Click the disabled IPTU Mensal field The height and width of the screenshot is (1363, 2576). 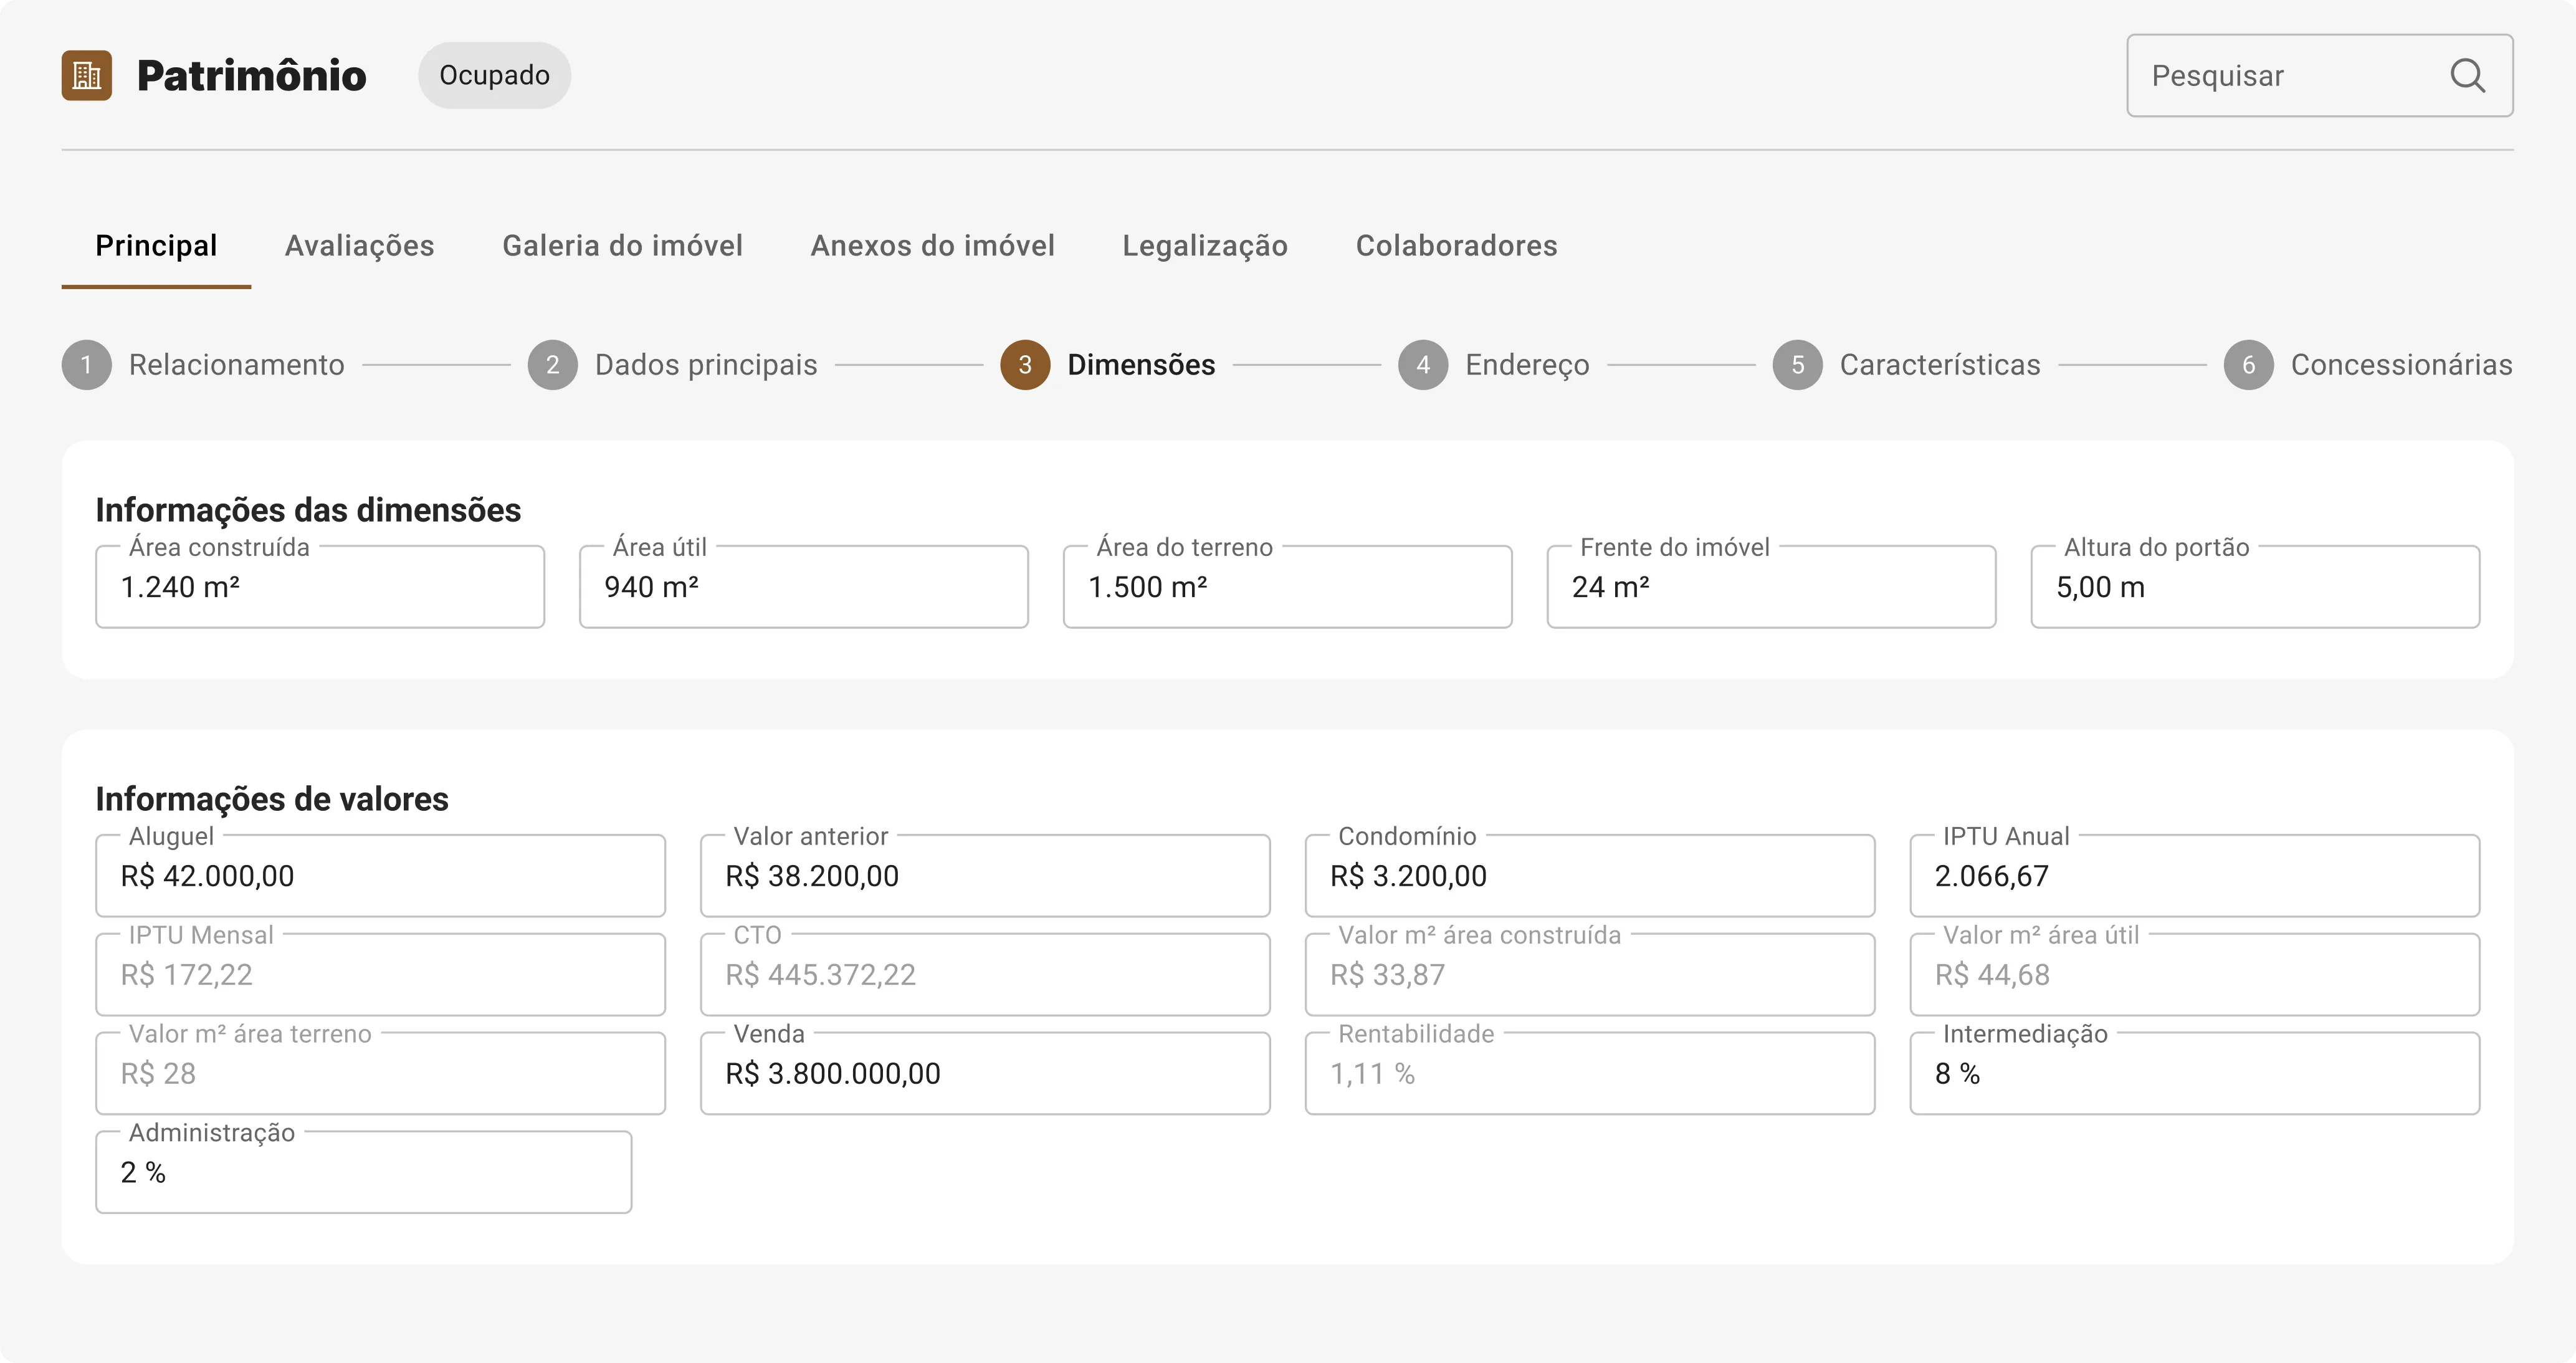pyautogui.click(x=381, y=975)
